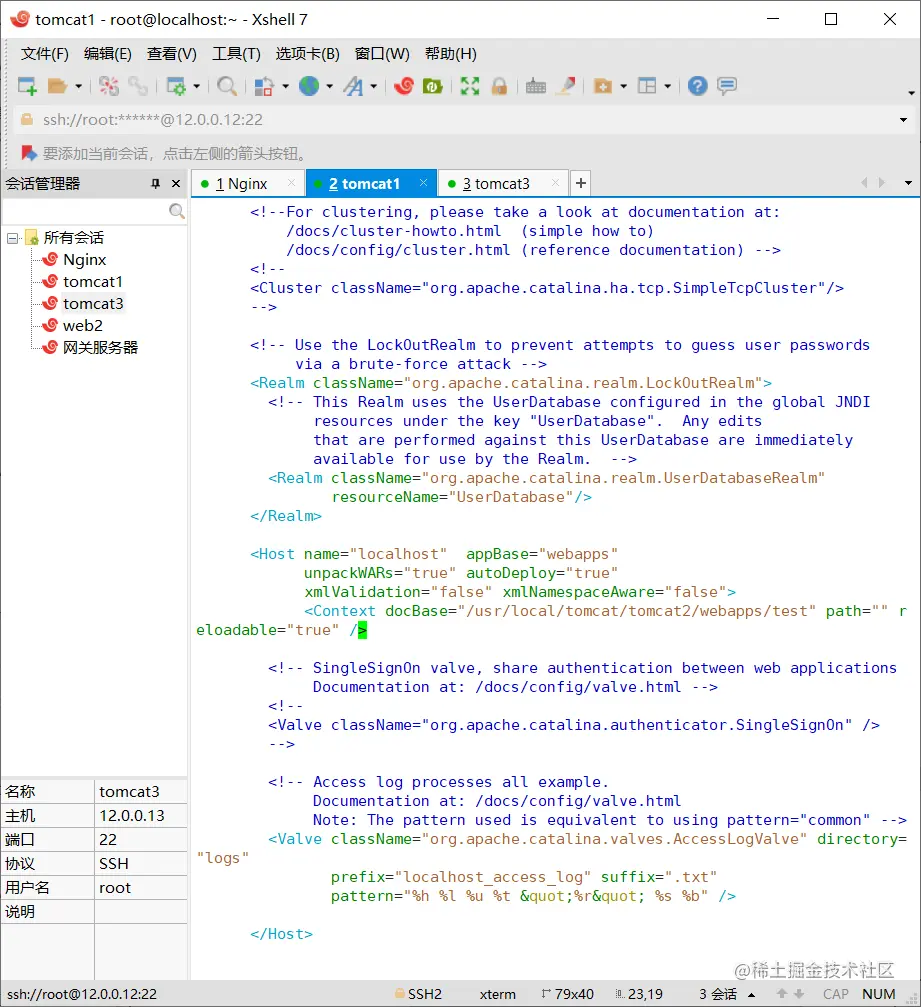
Task: Close the tomcat1 tab
Action: tap(423, 183)
